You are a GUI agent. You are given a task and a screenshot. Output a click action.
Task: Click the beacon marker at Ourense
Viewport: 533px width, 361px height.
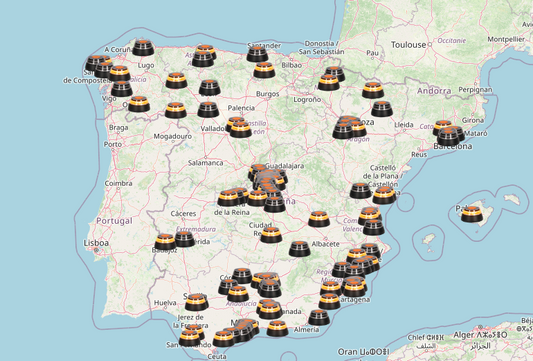pos(139,104)
